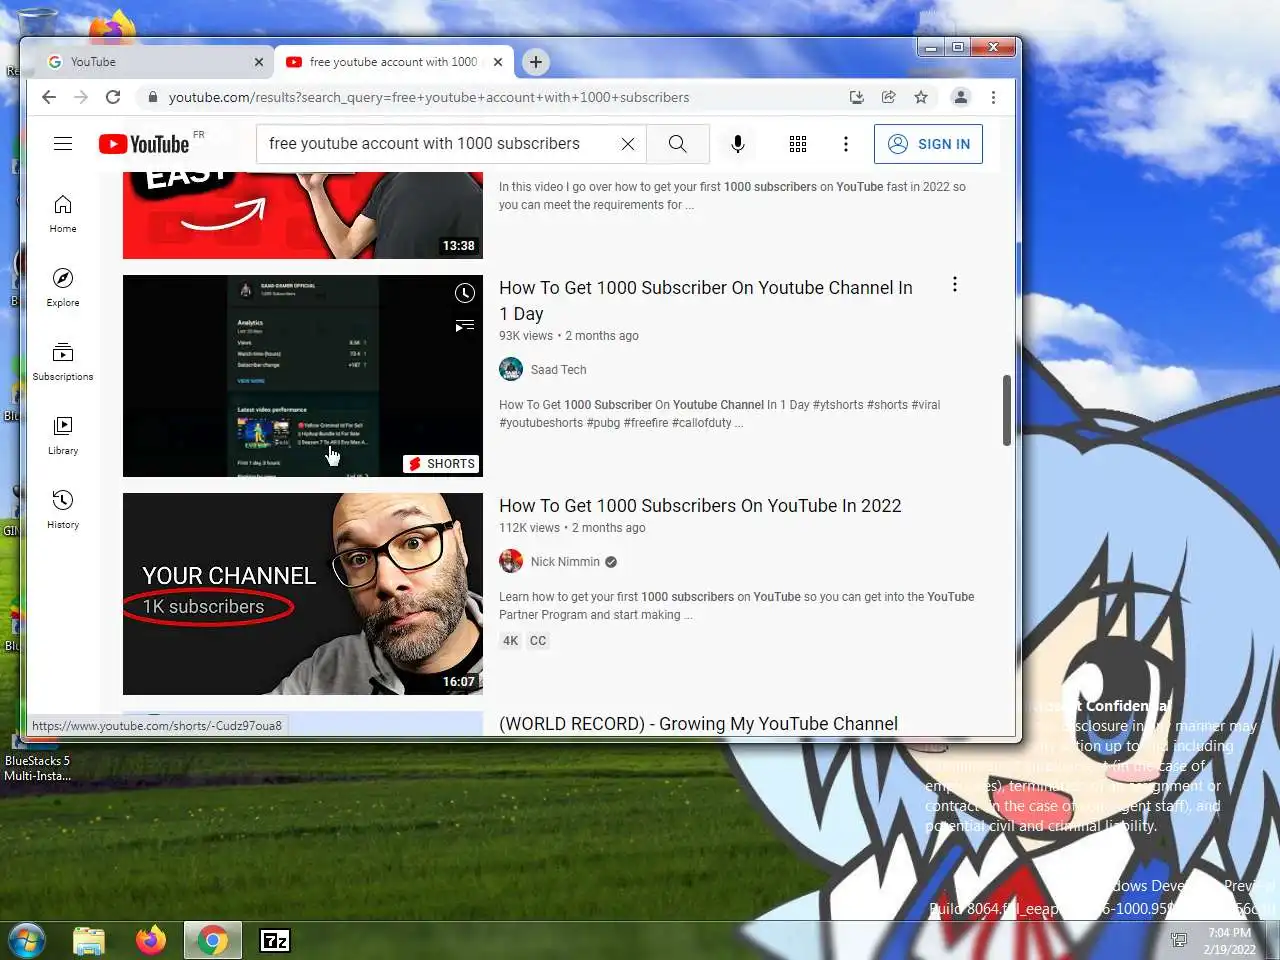Click the Chrome address bar URL
Screen dimensions: 1280x960
(x=429, y=97)
